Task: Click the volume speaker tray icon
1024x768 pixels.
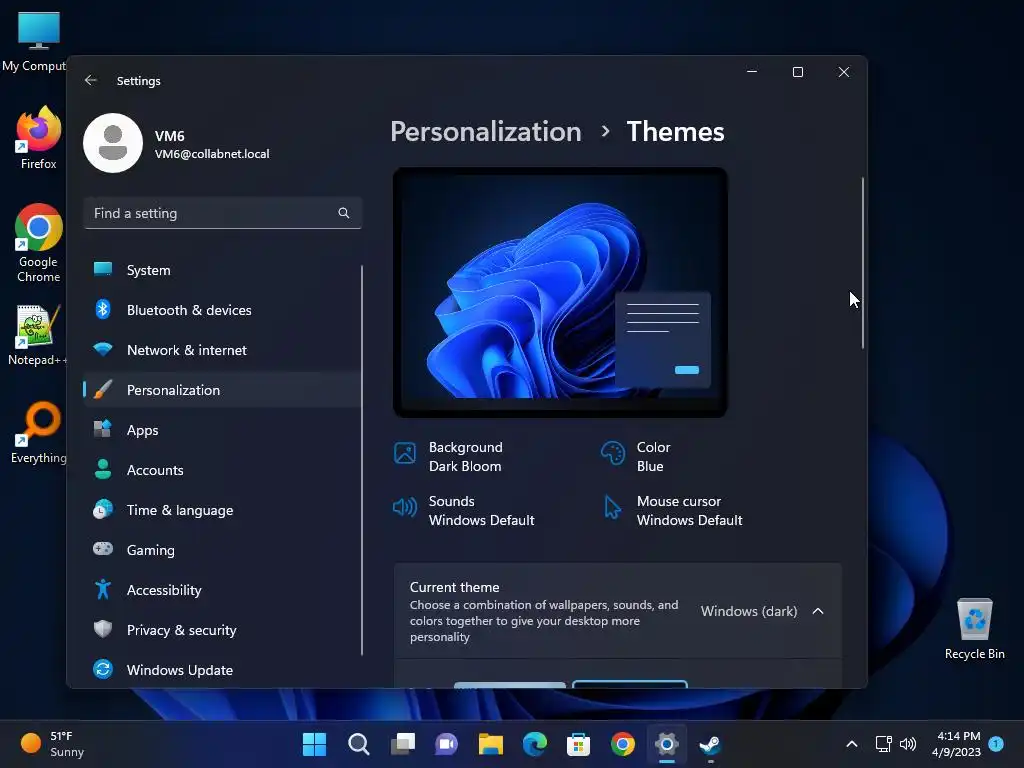Action: (x=908, y=744)
